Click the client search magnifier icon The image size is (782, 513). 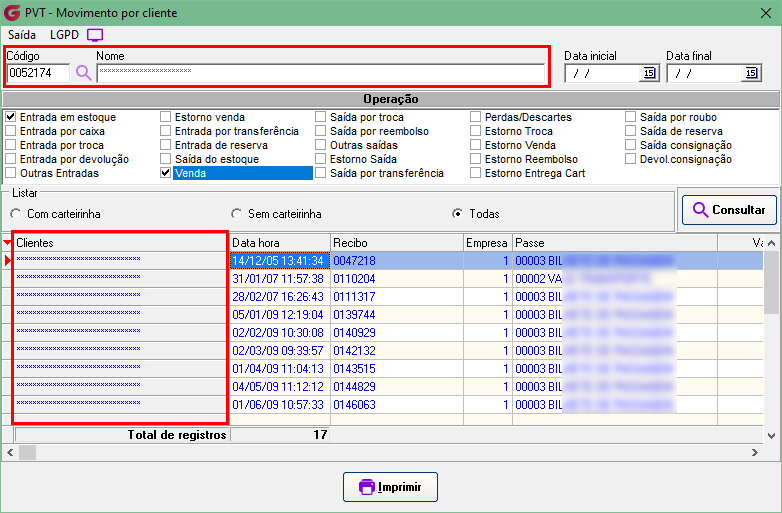click(x=83, y=73)
